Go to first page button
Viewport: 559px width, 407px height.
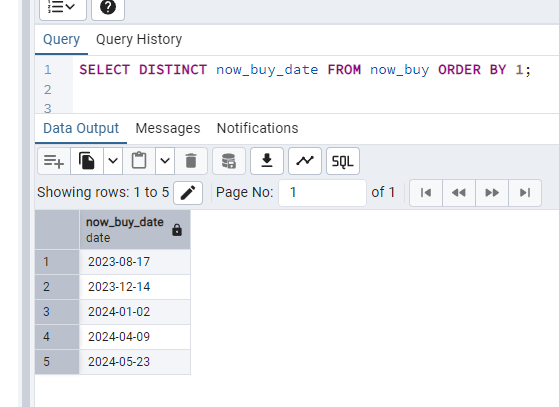(426, 193)
